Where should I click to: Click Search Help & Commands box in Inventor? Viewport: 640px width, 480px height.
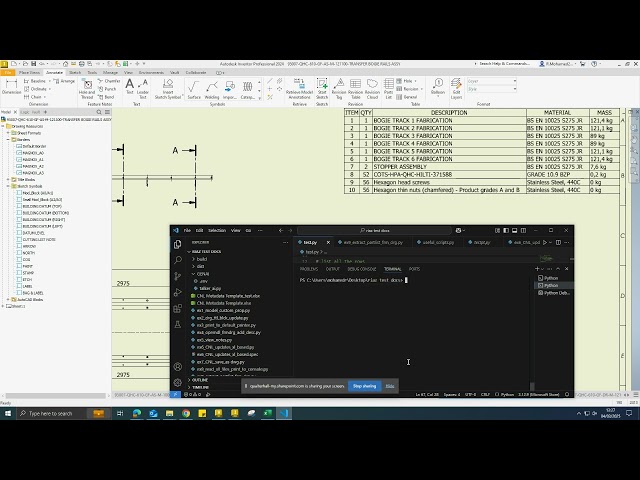coord(502,64)
